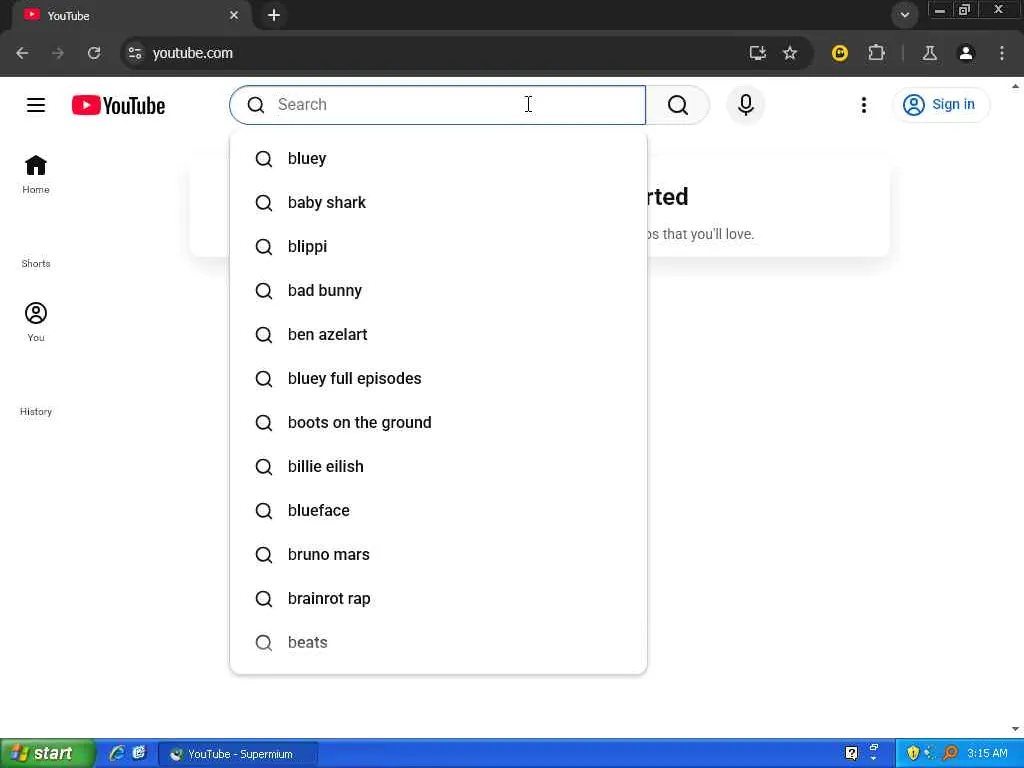Go back with browser back arrow

[x=22, y=53]
